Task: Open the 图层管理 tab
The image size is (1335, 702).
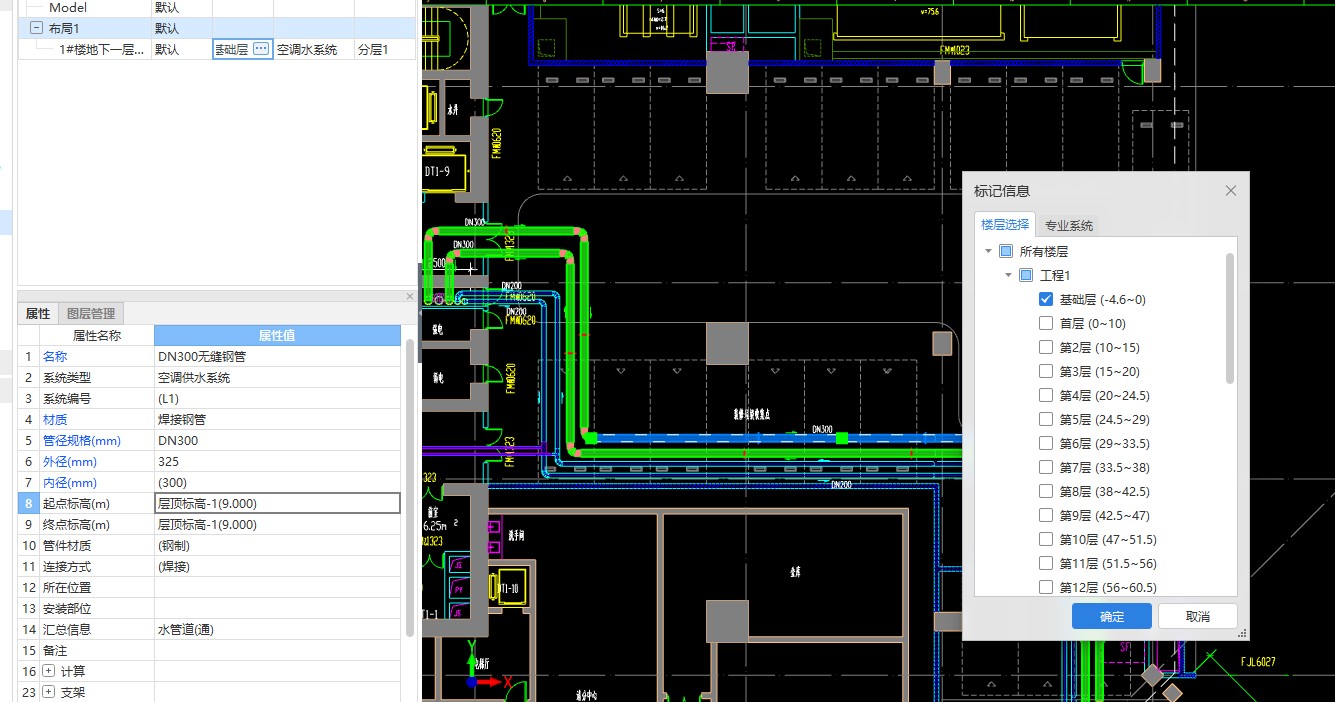Action: click(91, 314)
